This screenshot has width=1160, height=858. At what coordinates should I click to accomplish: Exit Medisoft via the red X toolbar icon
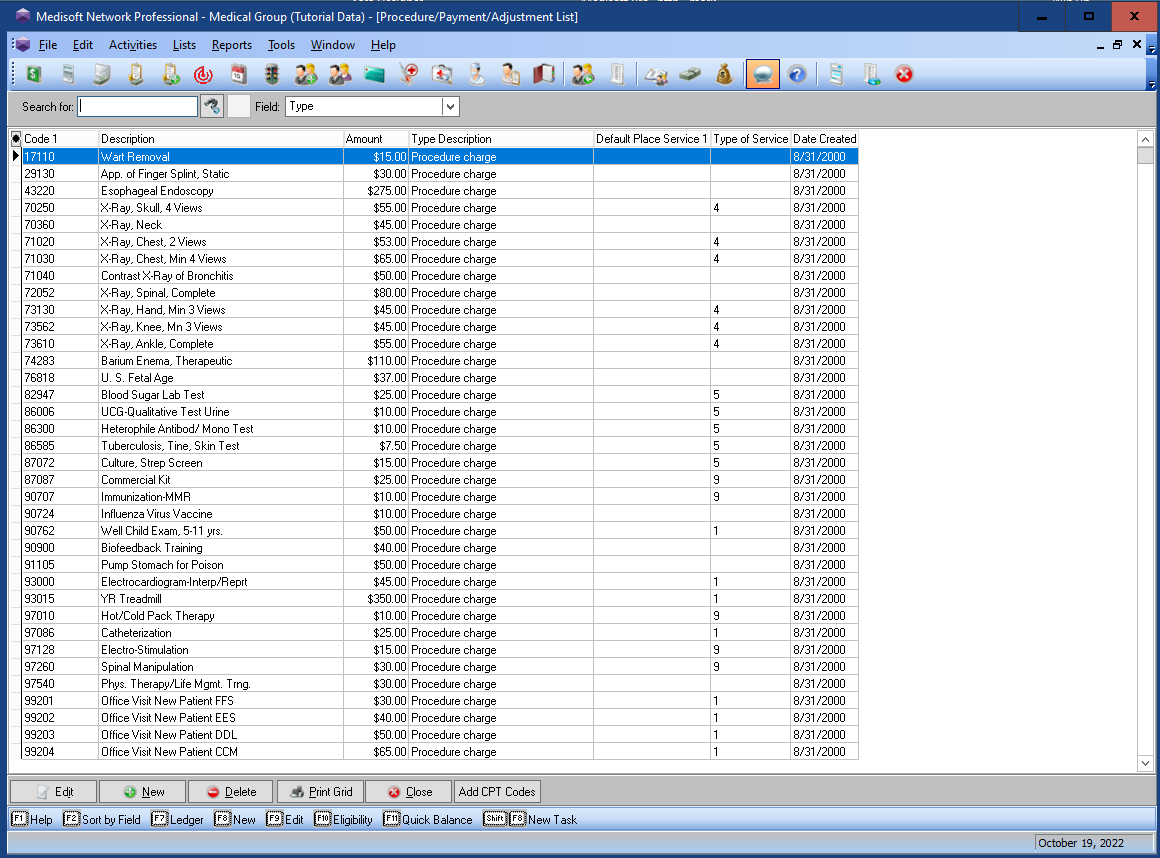(904, 73)
